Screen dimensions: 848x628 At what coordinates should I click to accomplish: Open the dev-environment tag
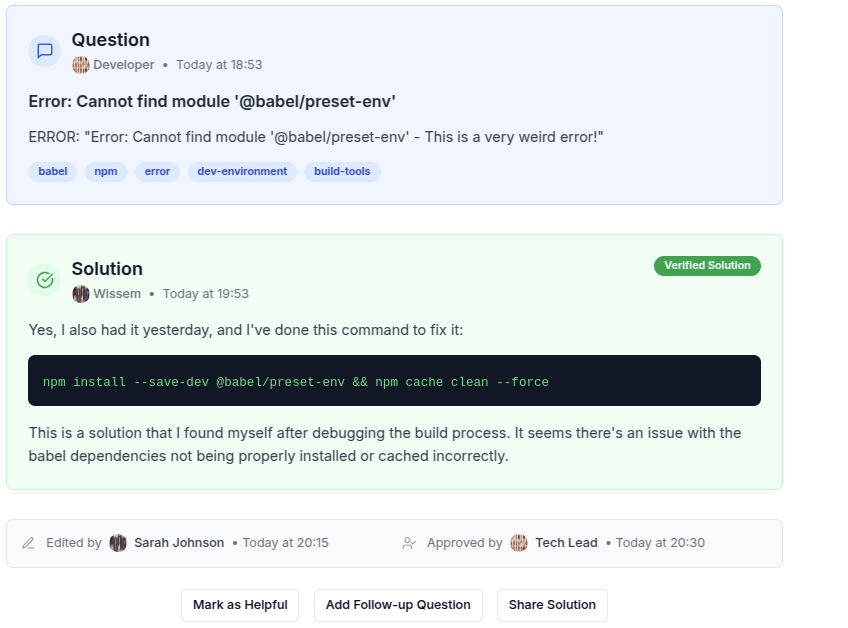[x=242, y=172]
